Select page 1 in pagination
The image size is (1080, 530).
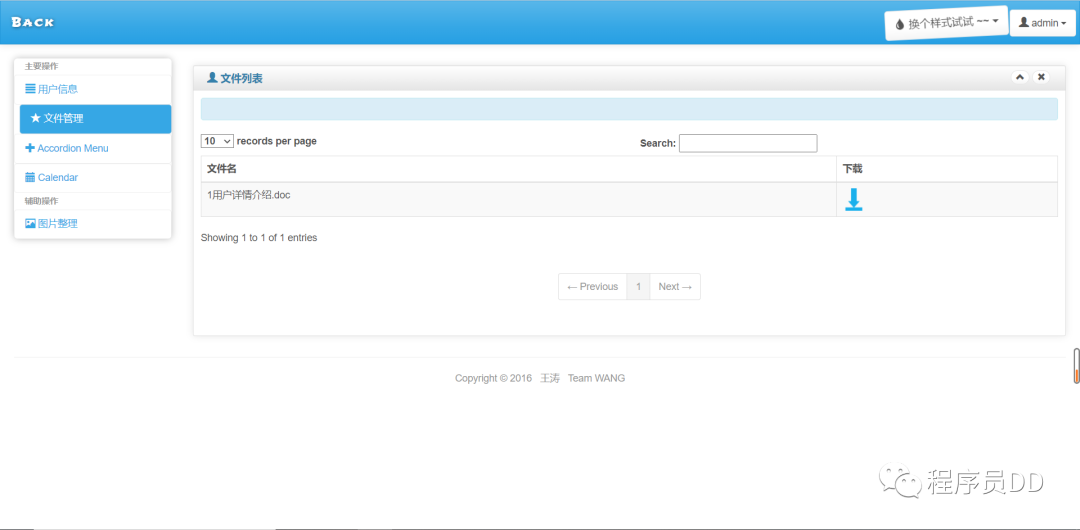pyautogui.click(x=638, y=287)
